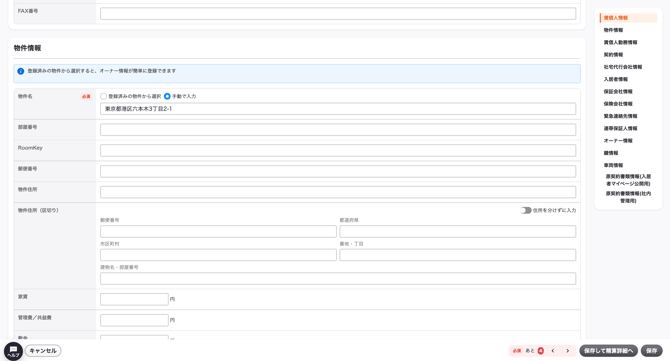Focus the 部屋番号 input field

tap(338, 130)
